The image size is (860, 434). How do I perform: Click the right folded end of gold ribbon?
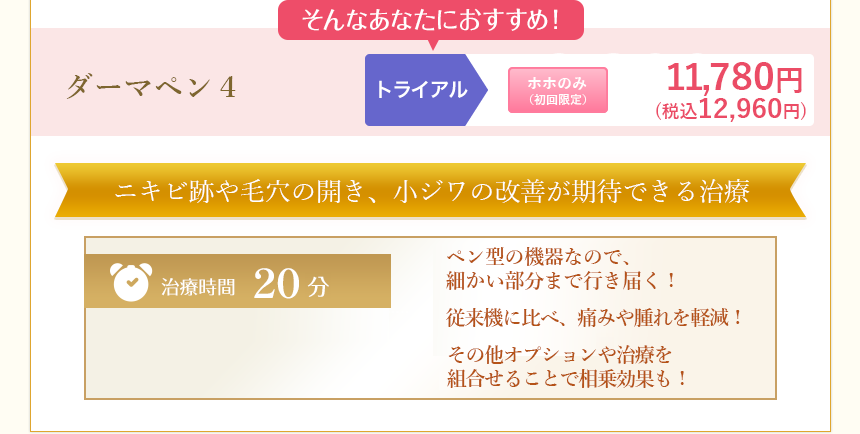(795, 190)
